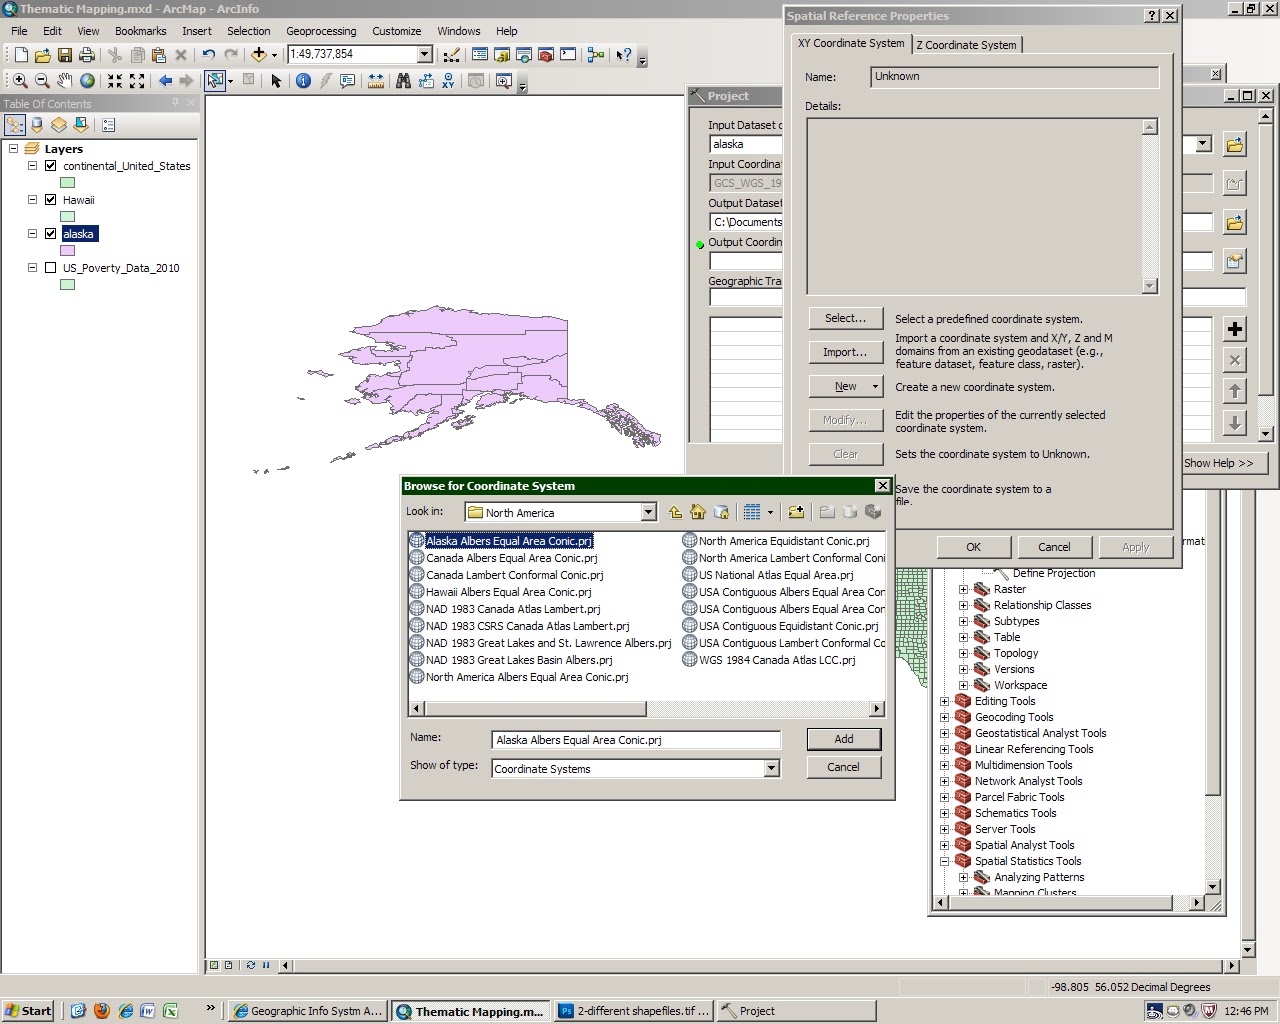The width and height of the screenshot is (1280, 1024).
Task: Click List By Source icon in Table Of Contents
Action: click(x=37, y=125)
